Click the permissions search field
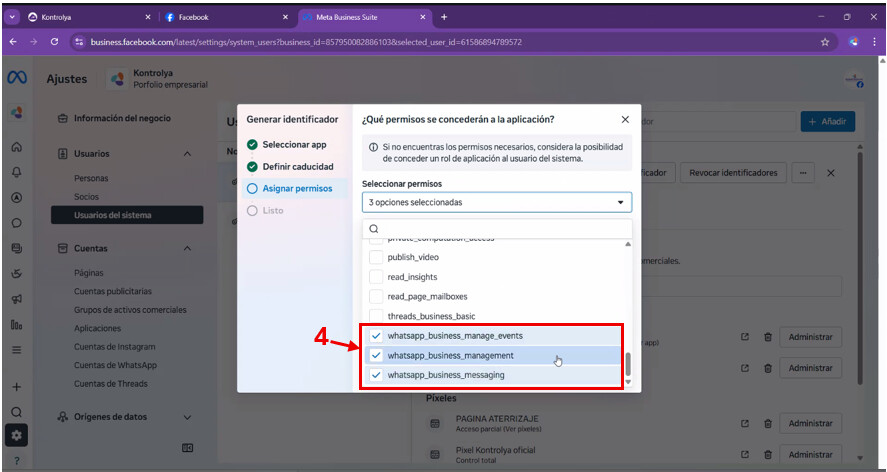The image size is (887, 472). pos(496,228)
